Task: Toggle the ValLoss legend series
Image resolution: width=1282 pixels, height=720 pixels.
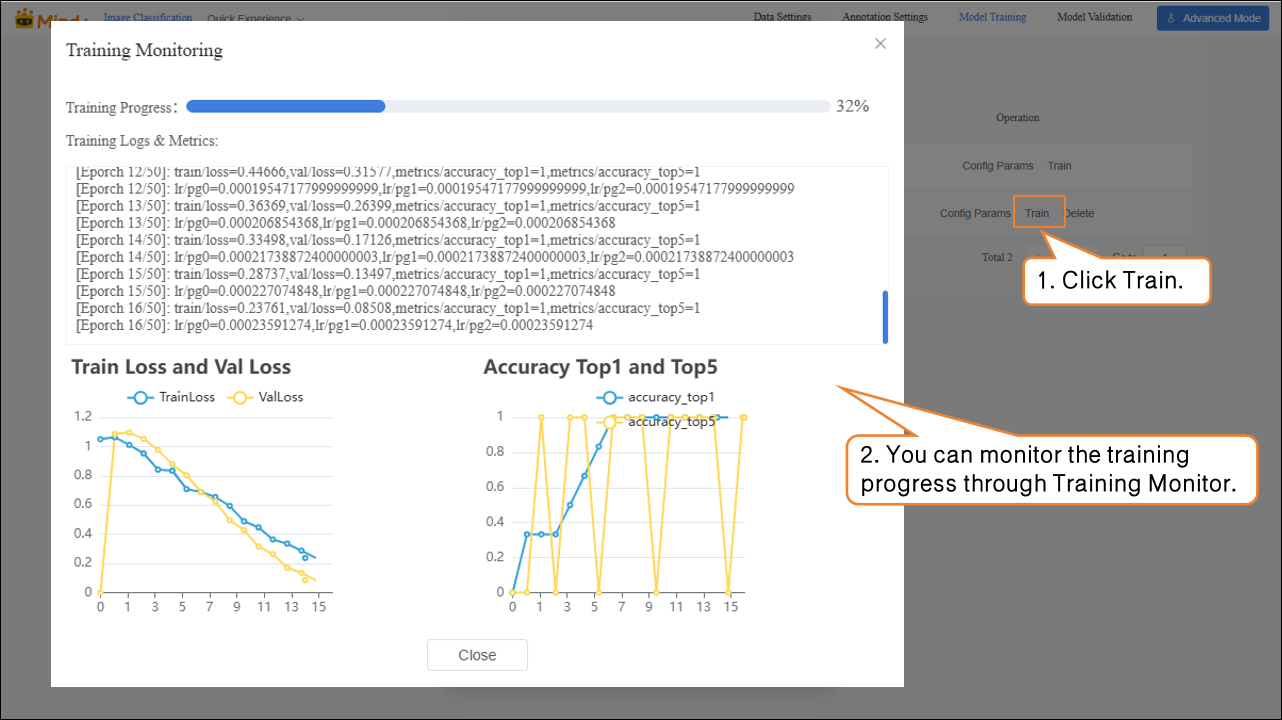Action: (x=266, y=397)
